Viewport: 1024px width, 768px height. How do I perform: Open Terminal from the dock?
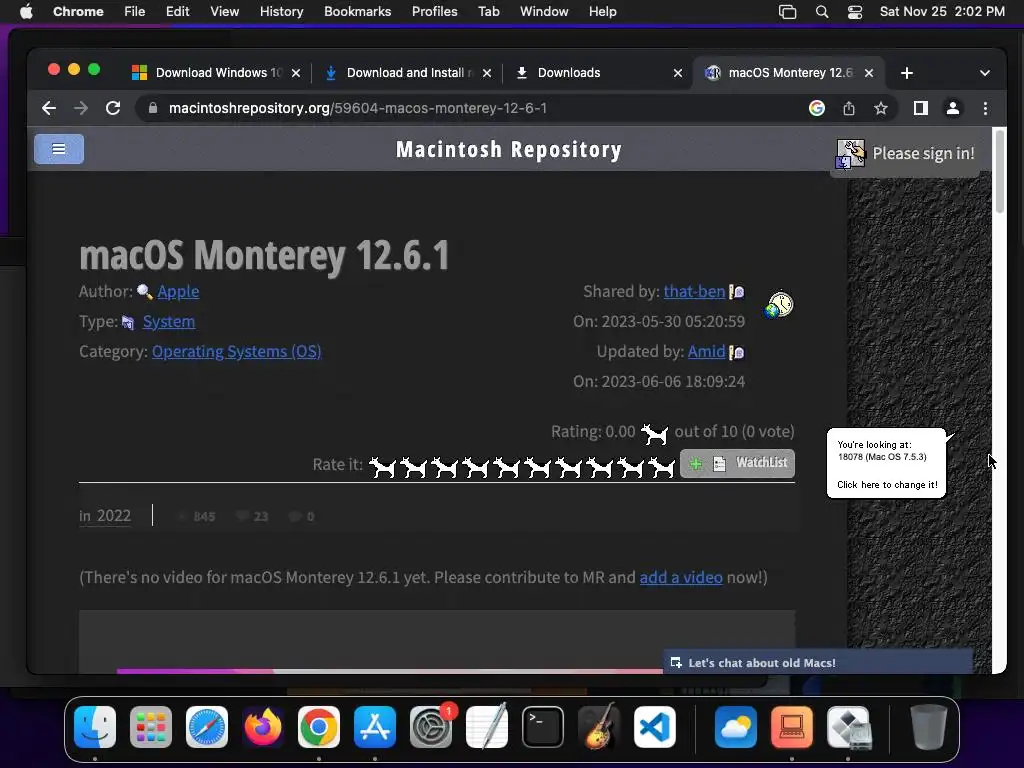pyautogui.click(x=543, y=727)
